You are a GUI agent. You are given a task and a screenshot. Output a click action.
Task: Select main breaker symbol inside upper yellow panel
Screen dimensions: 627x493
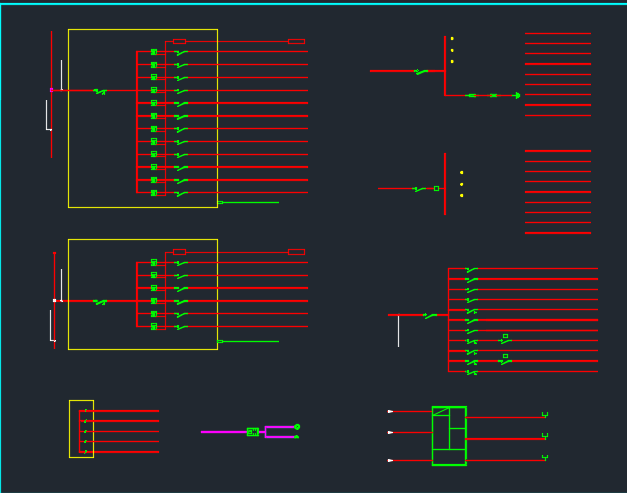[100, 92]
